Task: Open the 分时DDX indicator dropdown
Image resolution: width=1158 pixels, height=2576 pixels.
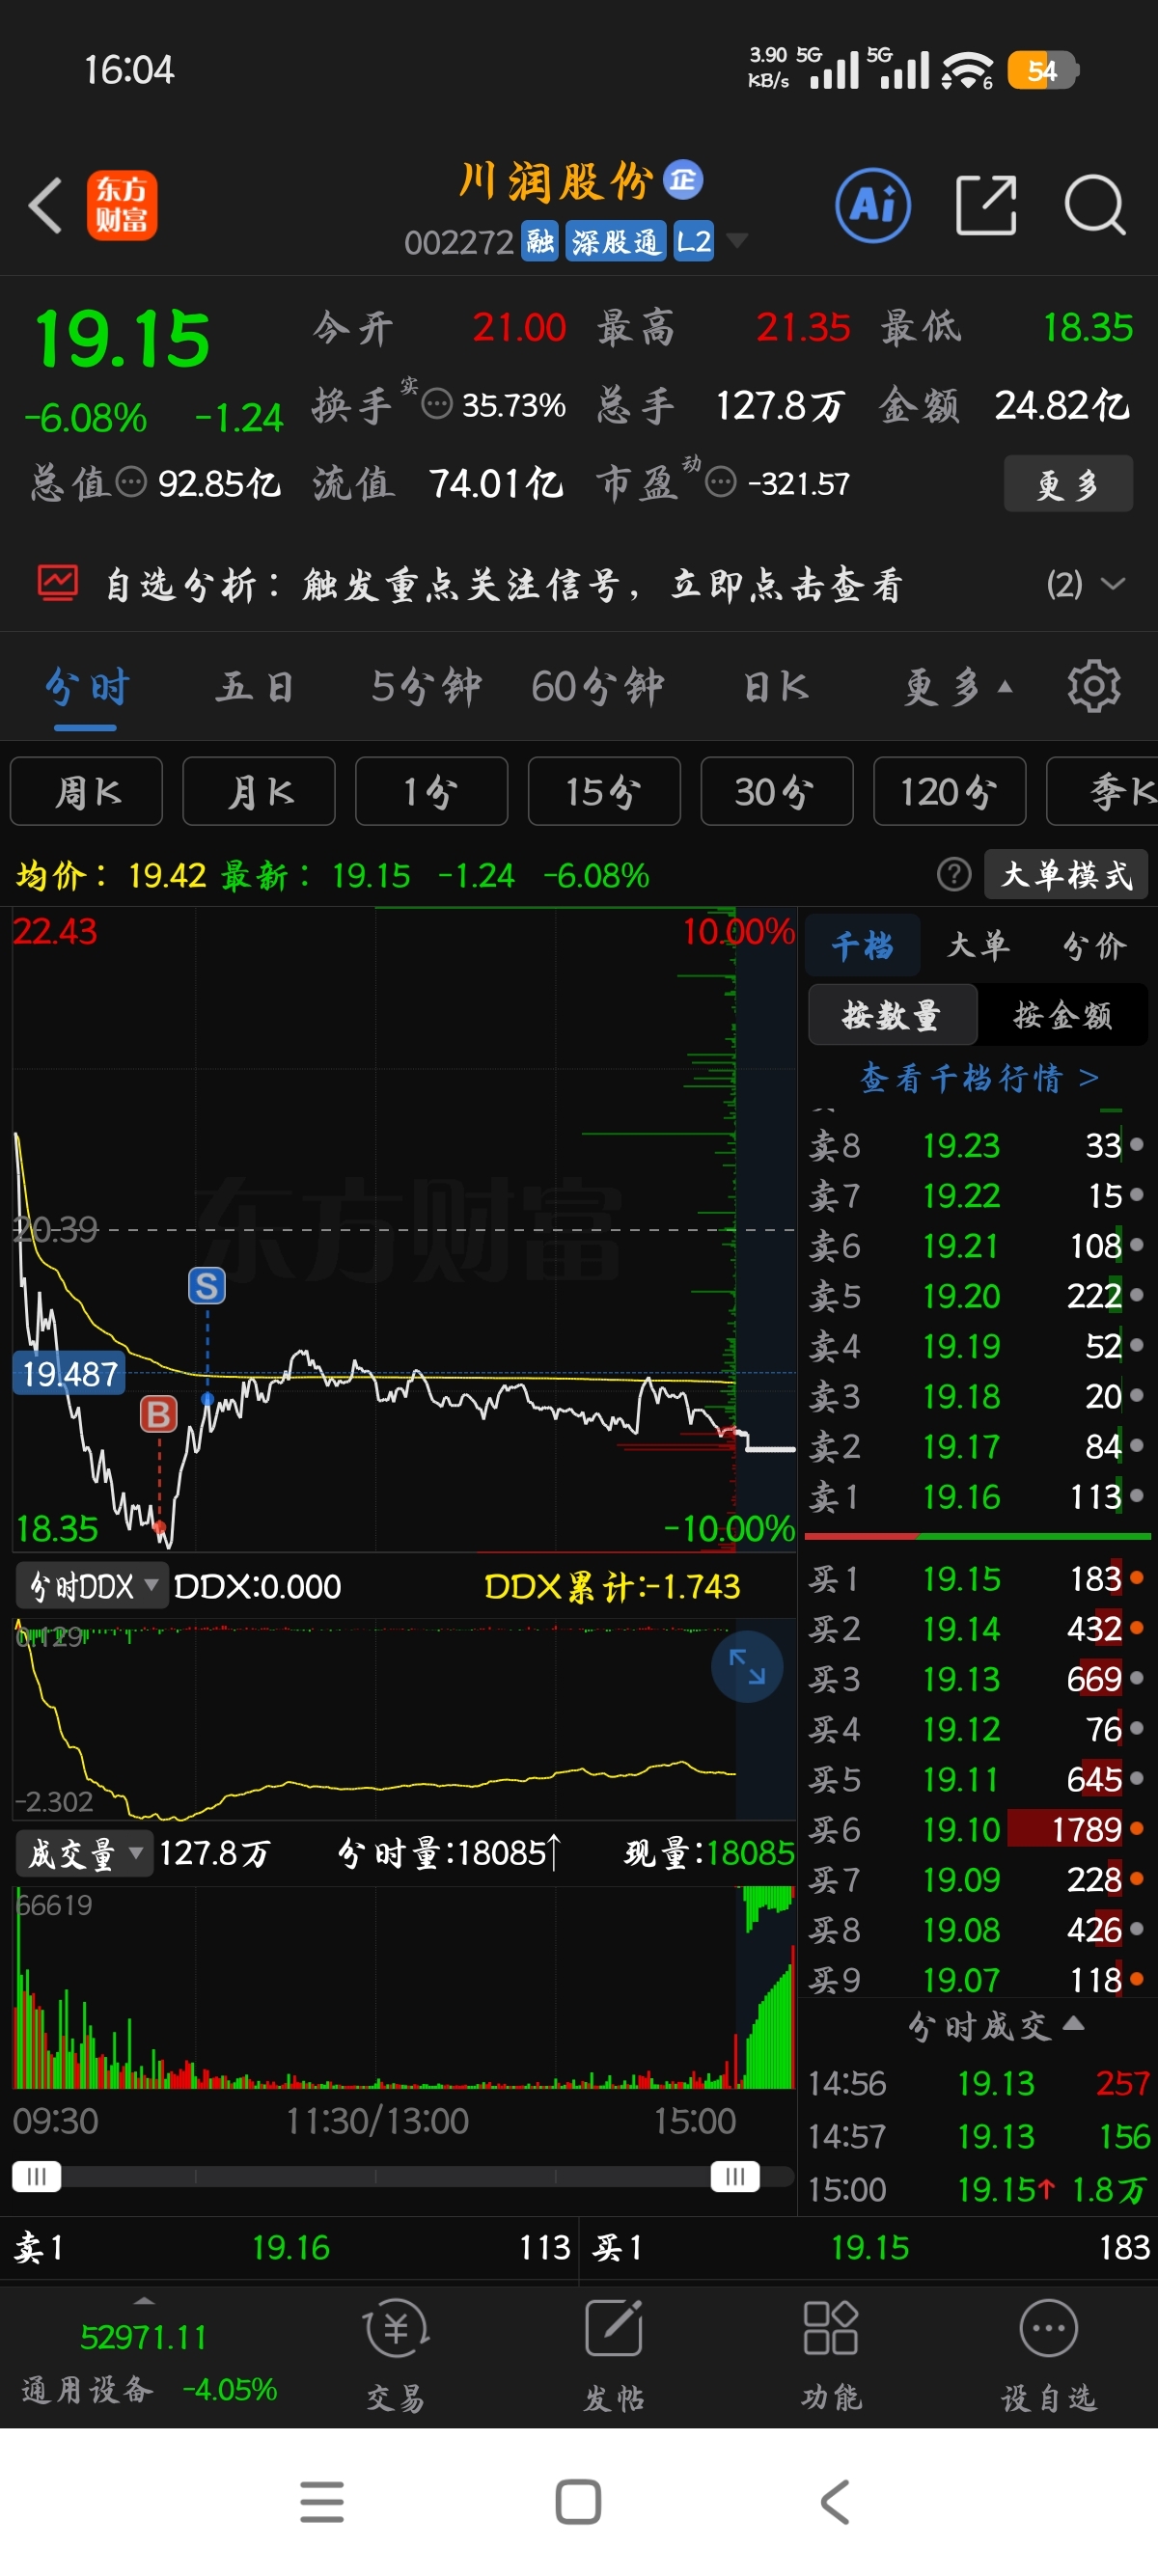Action: (x=92, y=1586)
